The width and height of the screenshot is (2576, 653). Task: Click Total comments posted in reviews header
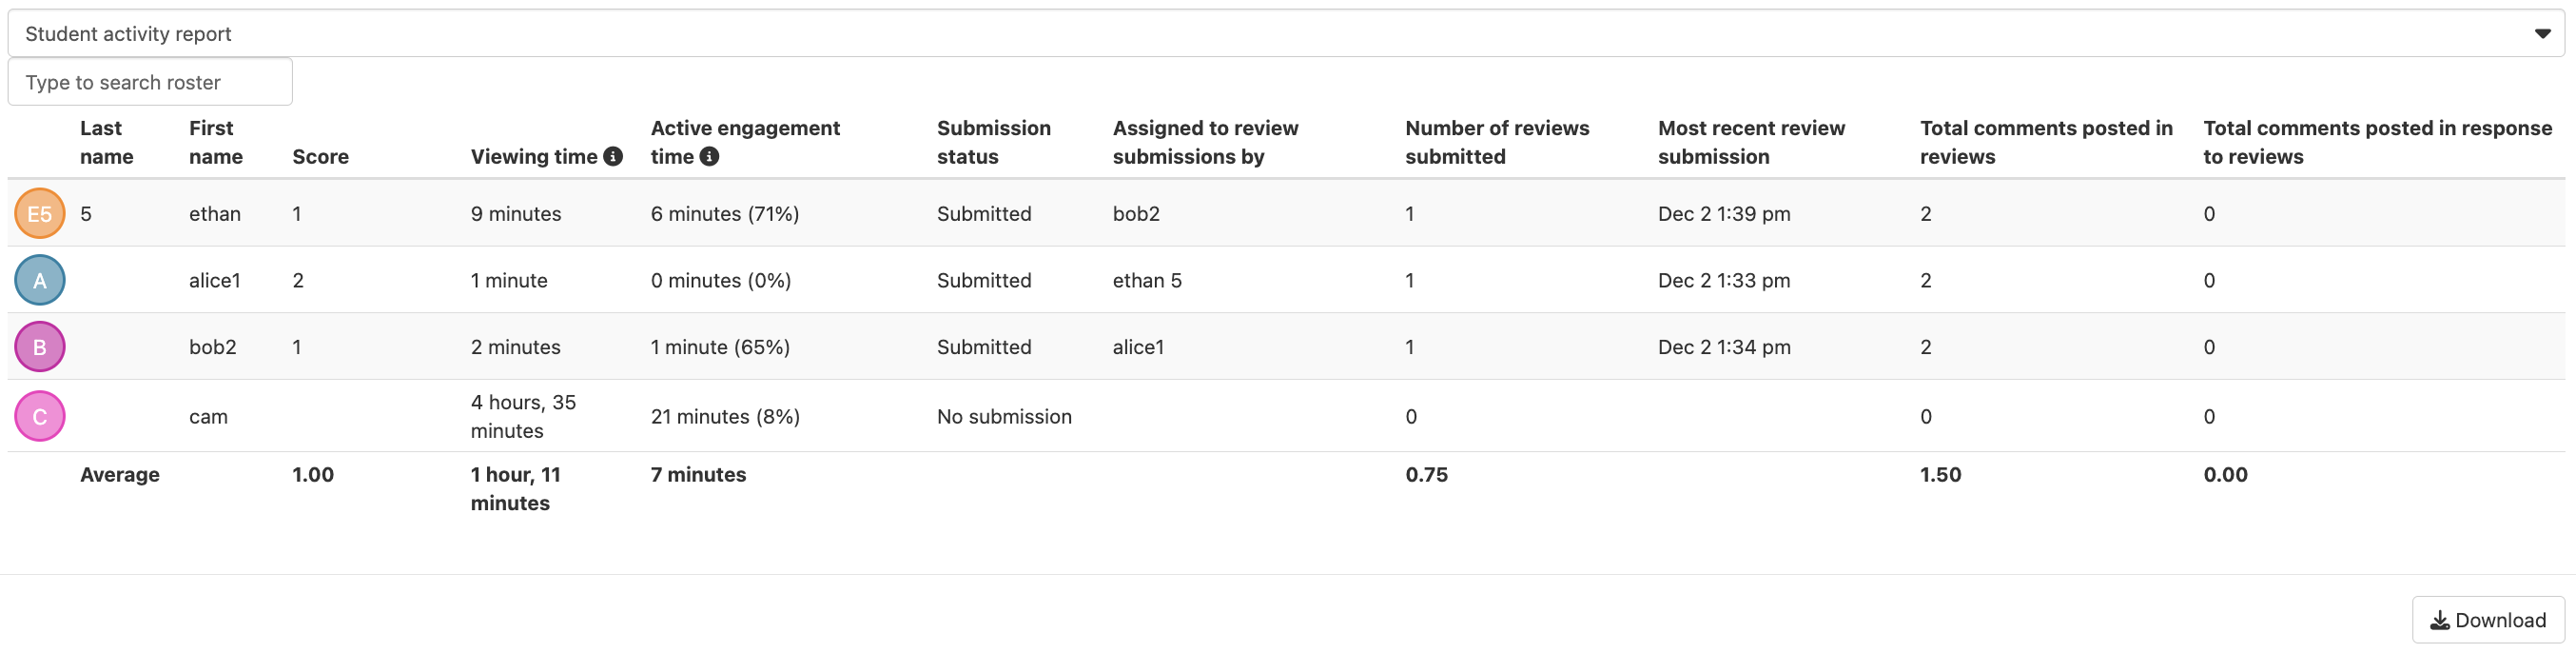coord(2045,142)
